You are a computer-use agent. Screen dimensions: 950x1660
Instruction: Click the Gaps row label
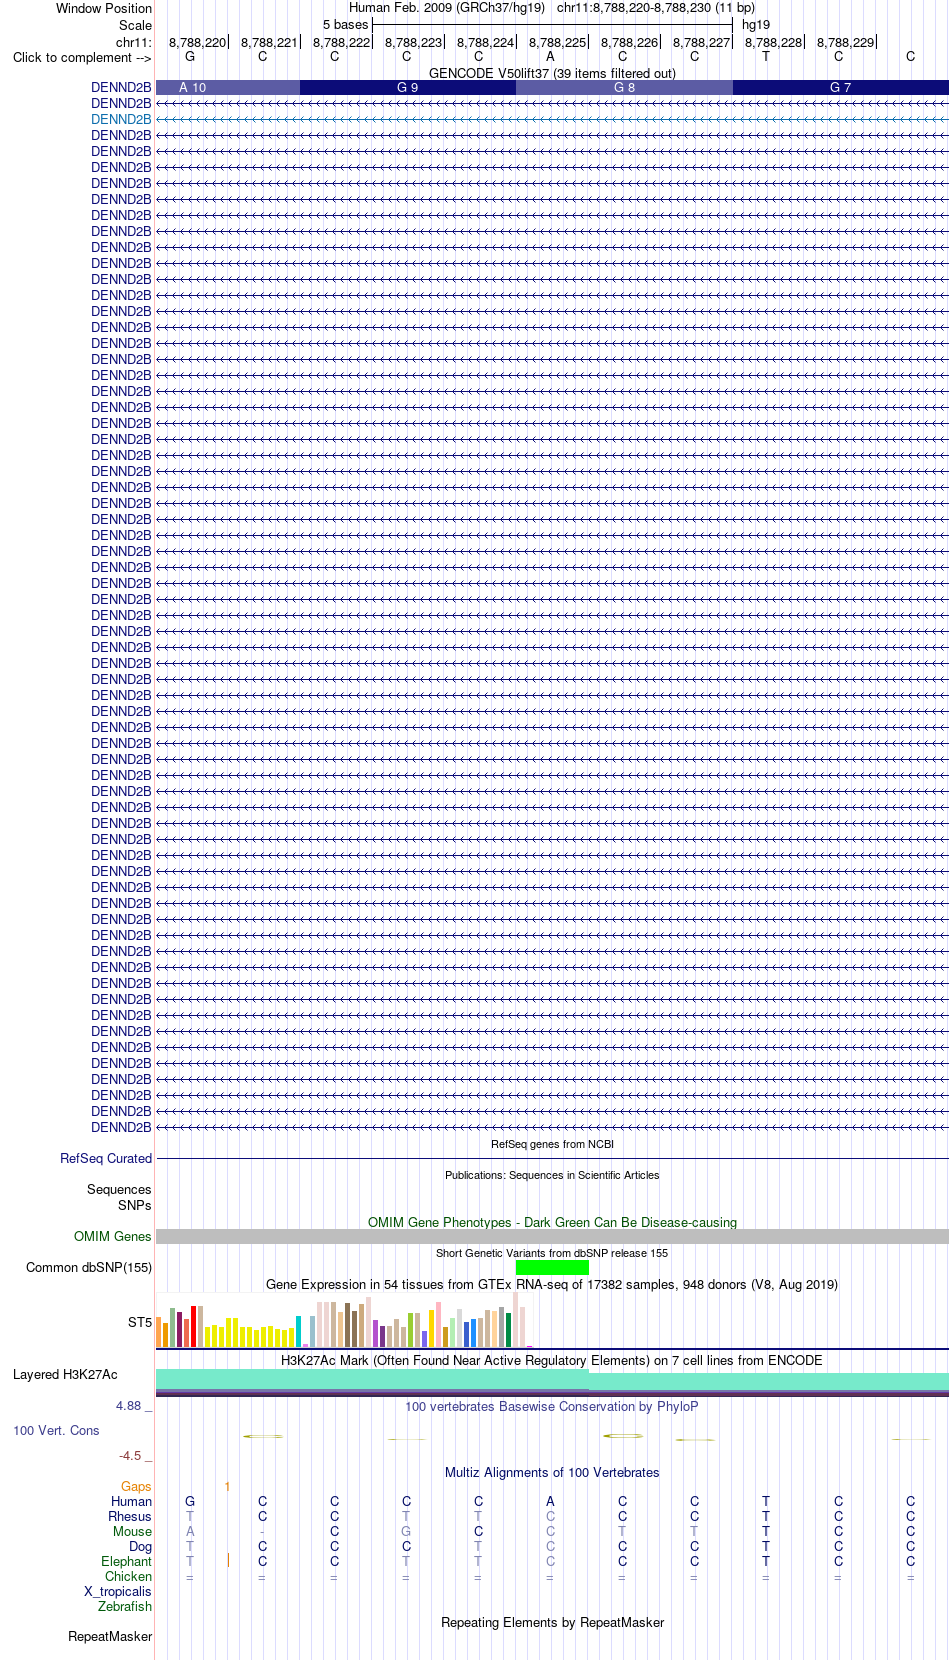136,1486
